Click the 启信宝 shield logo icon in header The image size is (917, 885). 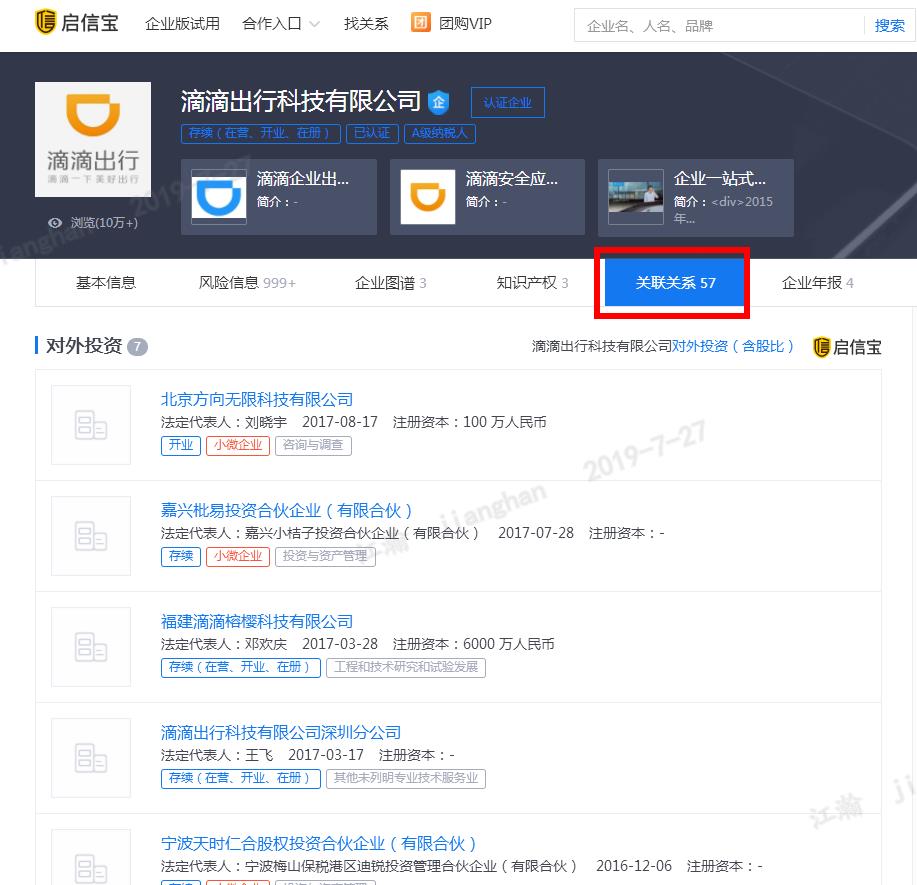tap(46, 23)
